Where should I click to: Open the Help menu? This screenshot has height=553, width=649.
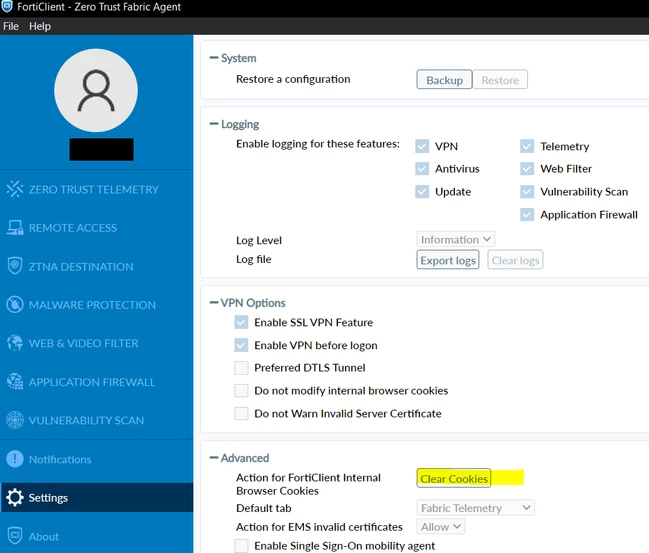tap(40, 26)
